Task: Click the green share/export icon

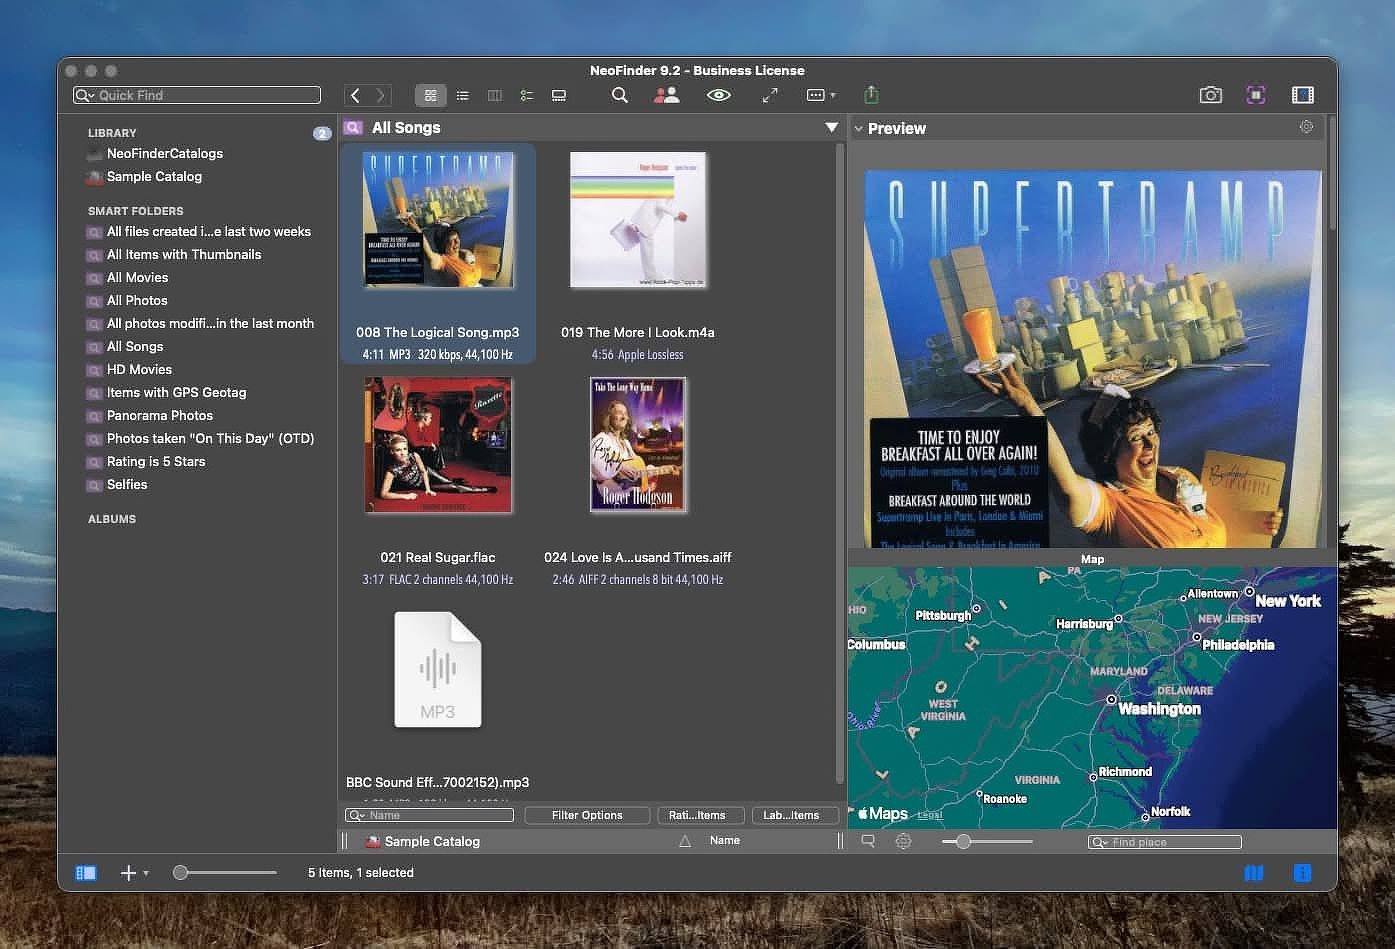Action: click(871, 95)
